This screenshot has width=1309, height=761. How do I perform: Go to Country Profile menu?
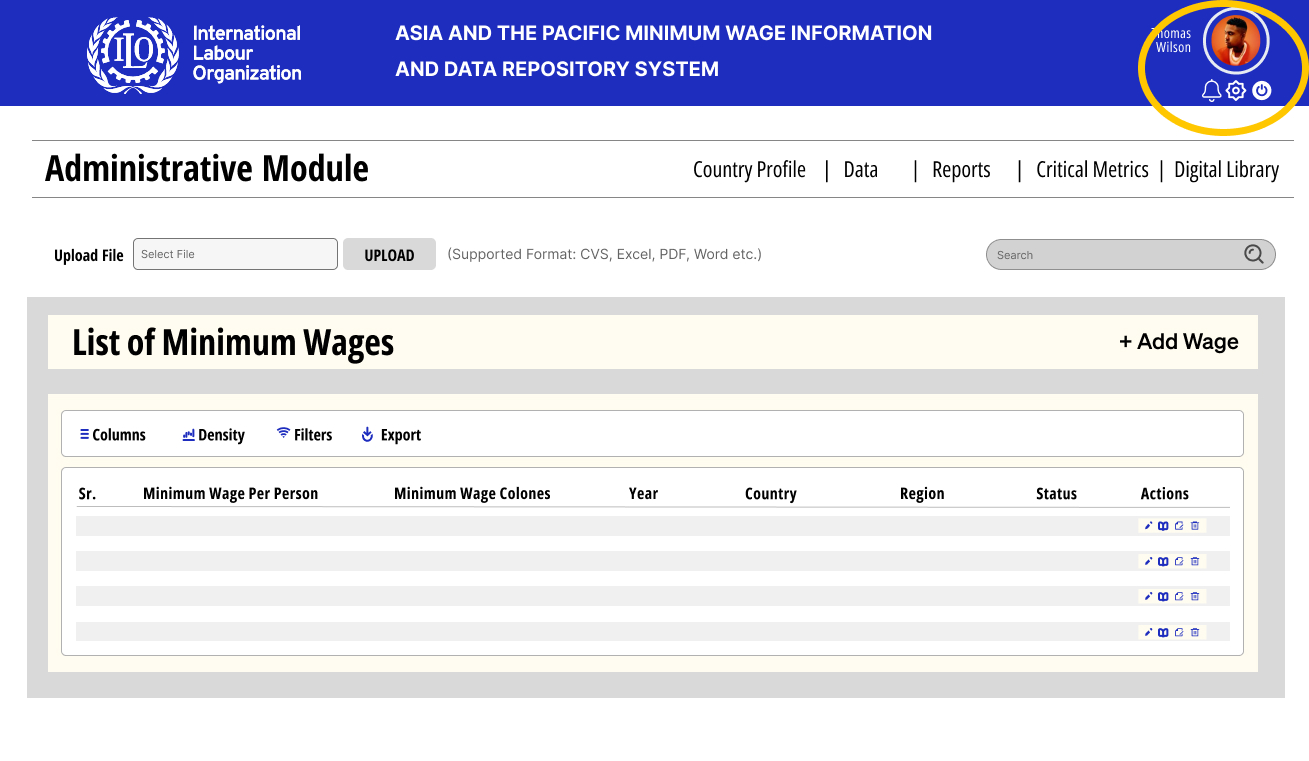coord(749,170)
